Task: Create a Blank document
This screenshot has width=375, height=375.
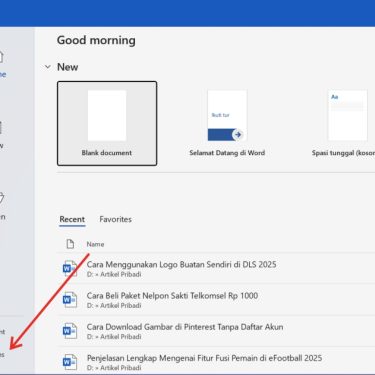Action: [x=107, y=123]
